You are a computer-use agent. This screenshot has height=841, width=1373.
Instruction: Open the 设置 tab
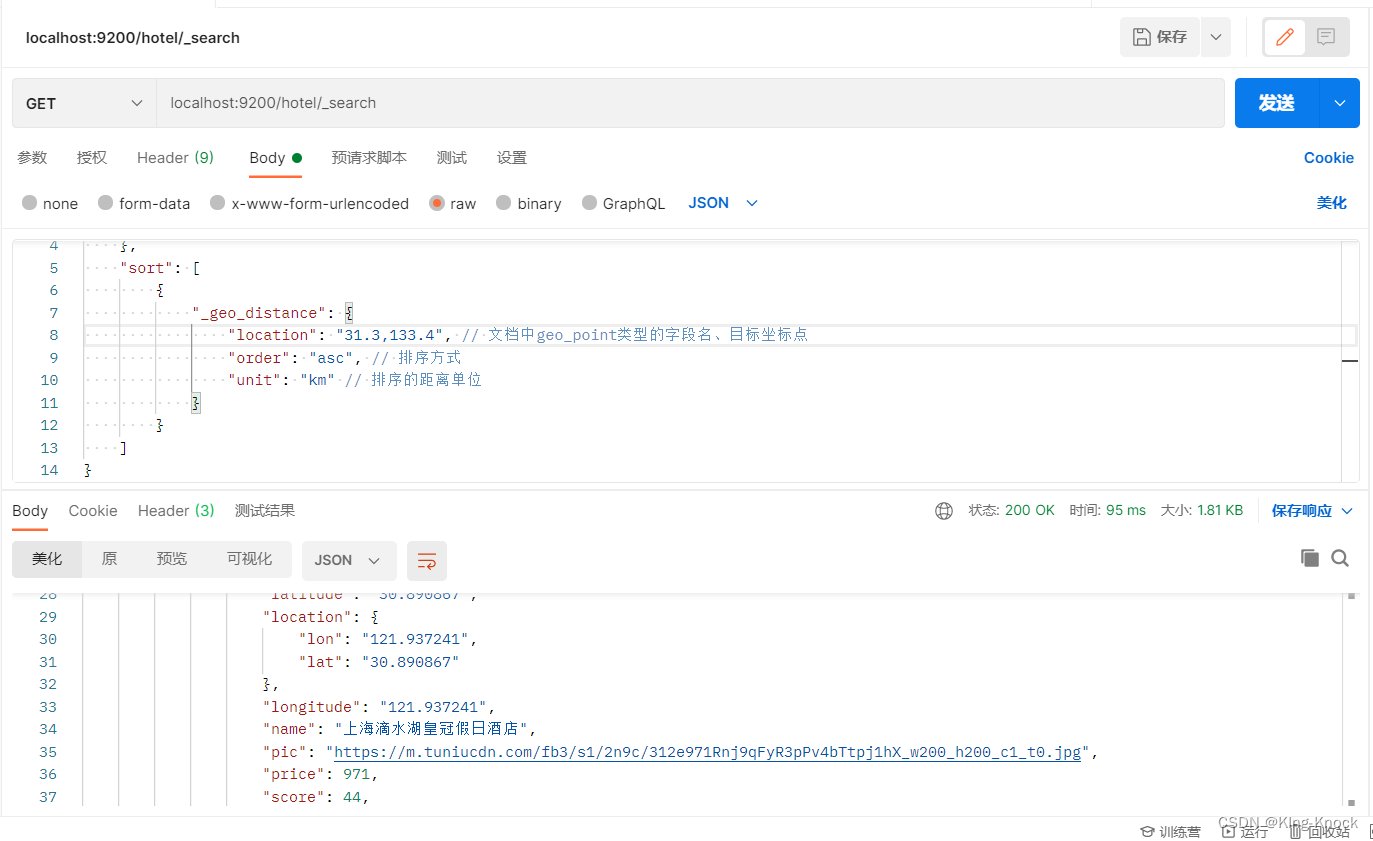tap(512, 158)
